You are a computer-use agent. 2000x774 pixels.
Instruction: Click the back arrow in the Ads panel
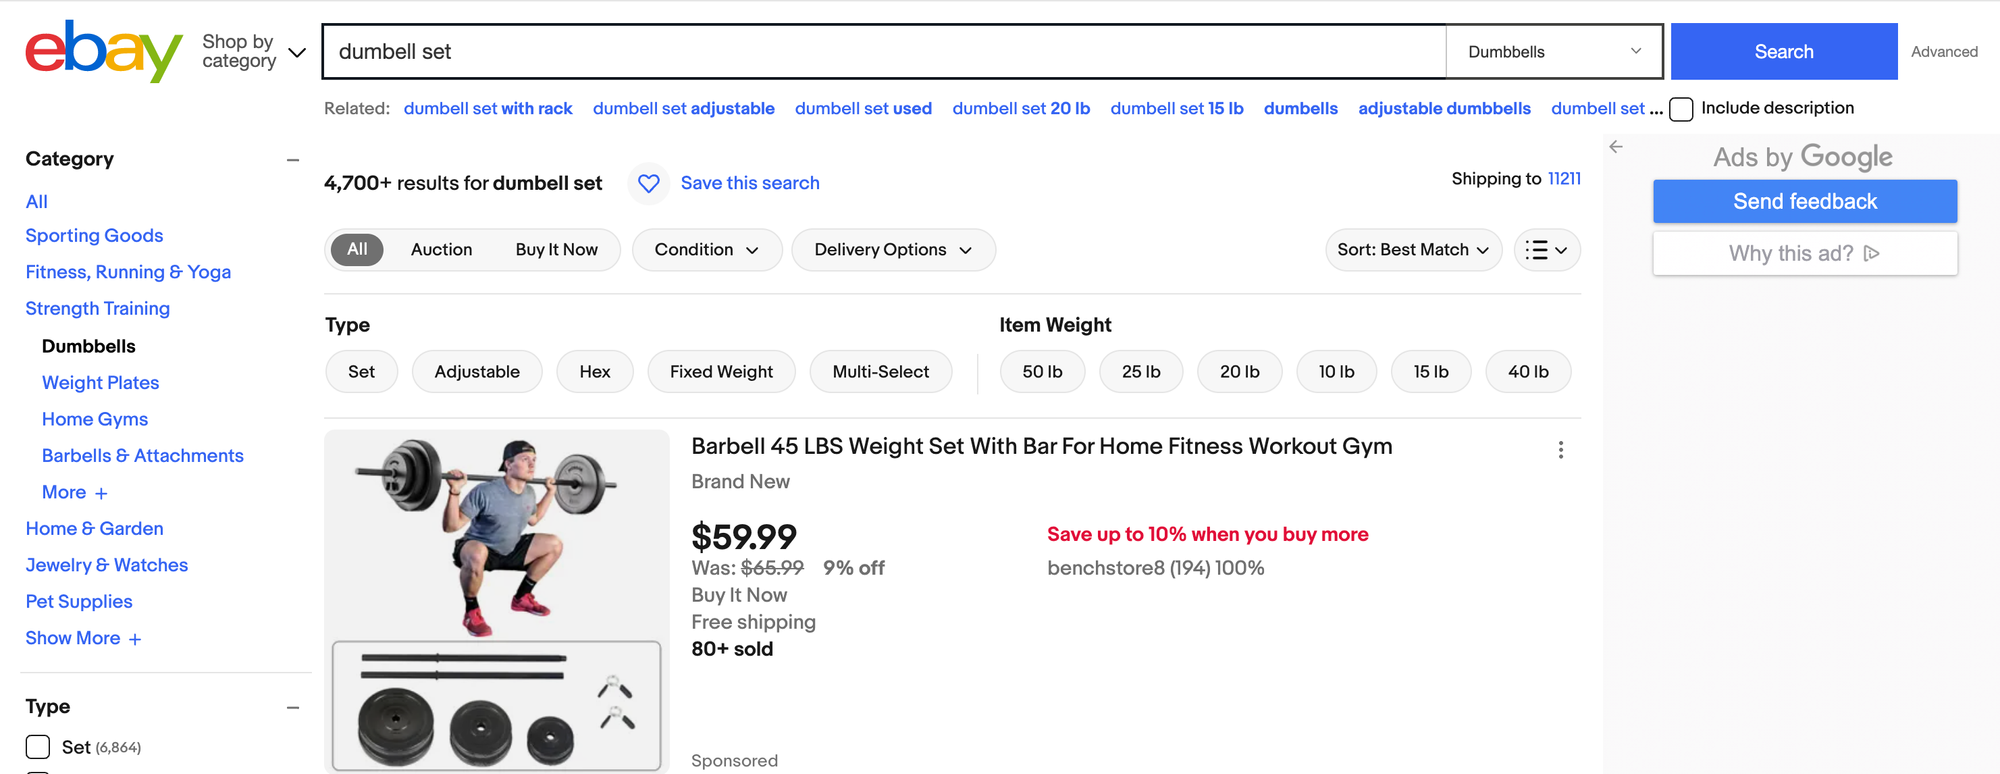[x=1616, y=146]
